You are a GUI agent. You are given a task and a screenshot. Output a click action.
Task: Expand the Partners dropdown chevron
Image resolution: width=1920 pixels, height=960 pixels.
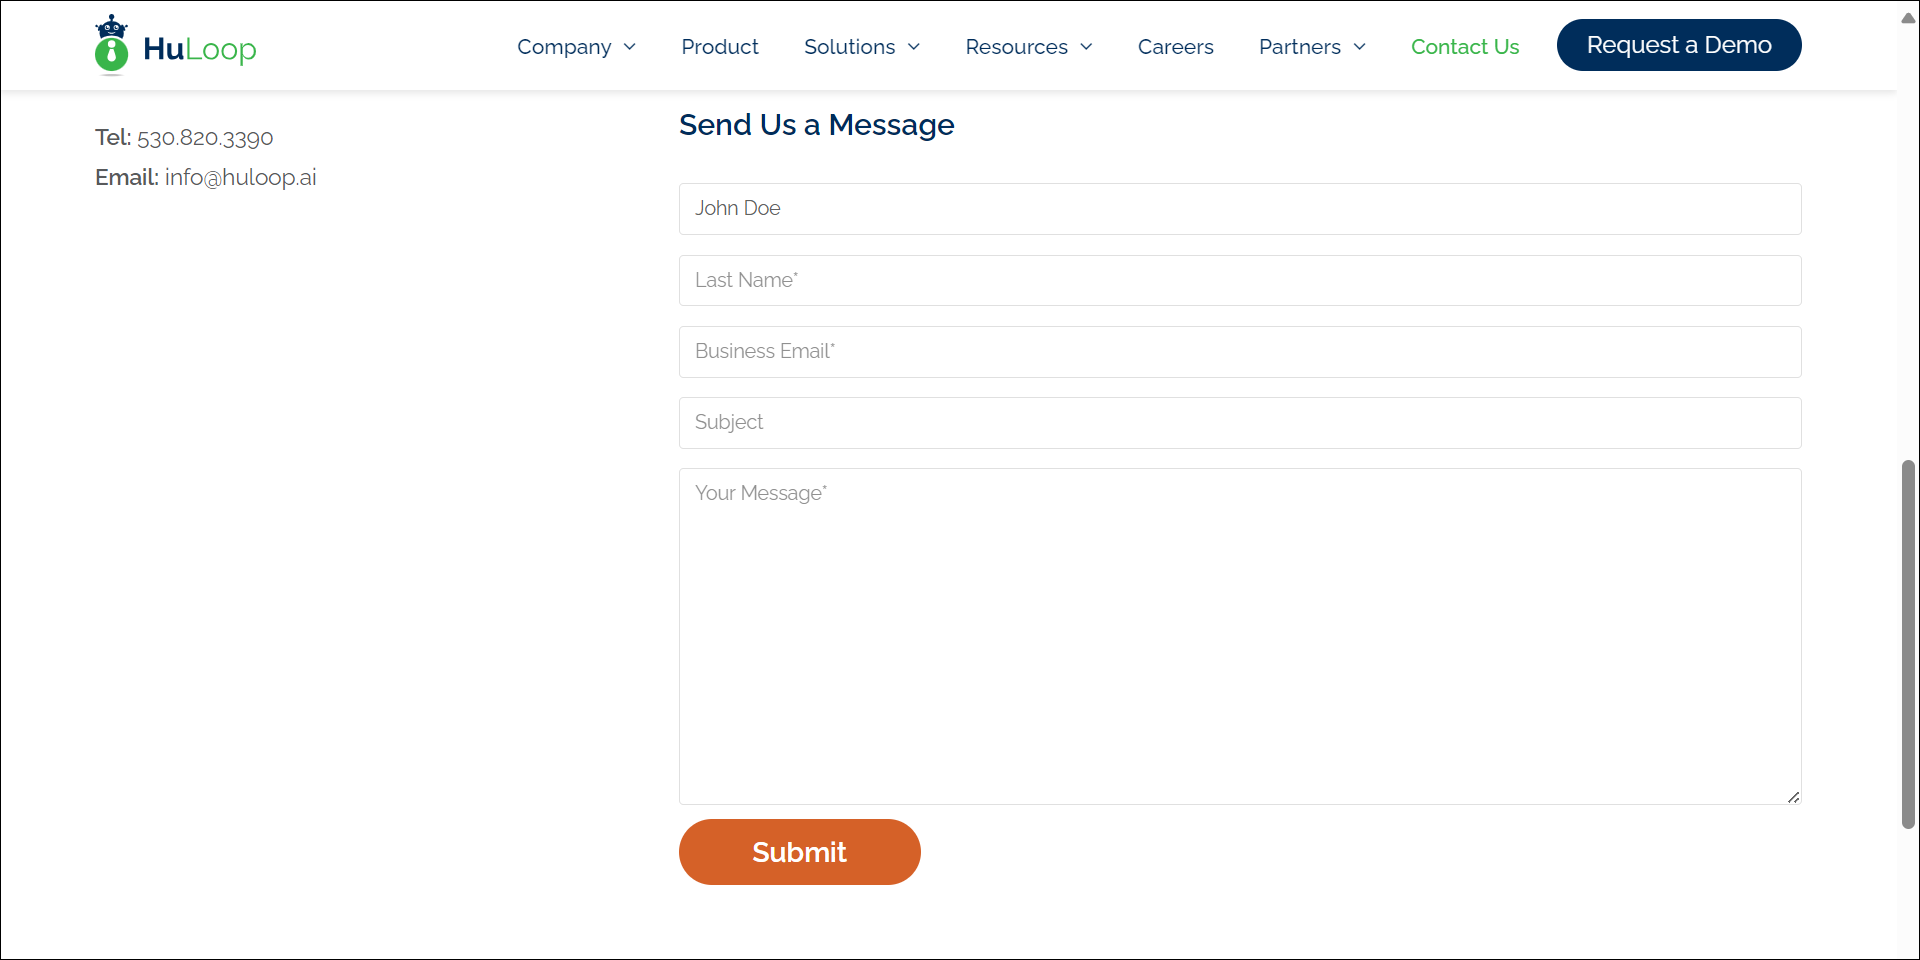coord(1359,47)
